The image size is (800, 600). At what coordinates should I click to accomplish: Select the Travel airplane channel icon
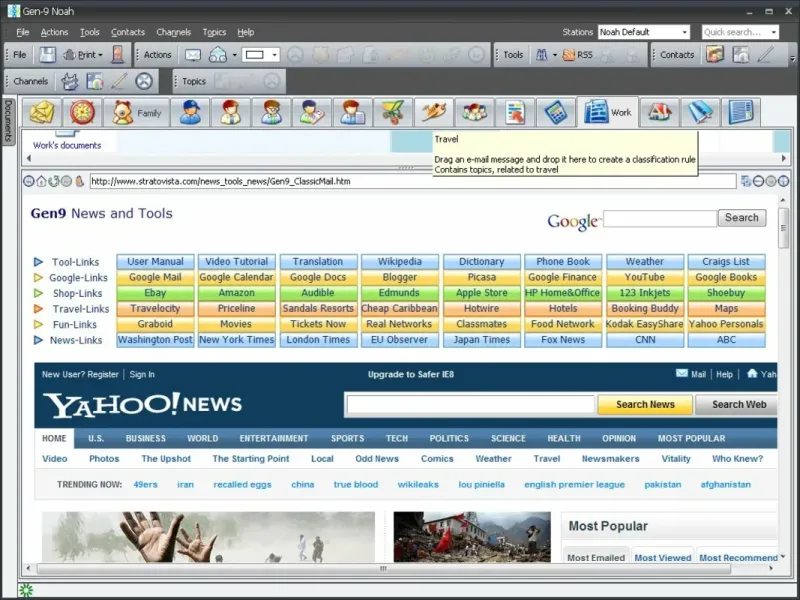(434, 112)
